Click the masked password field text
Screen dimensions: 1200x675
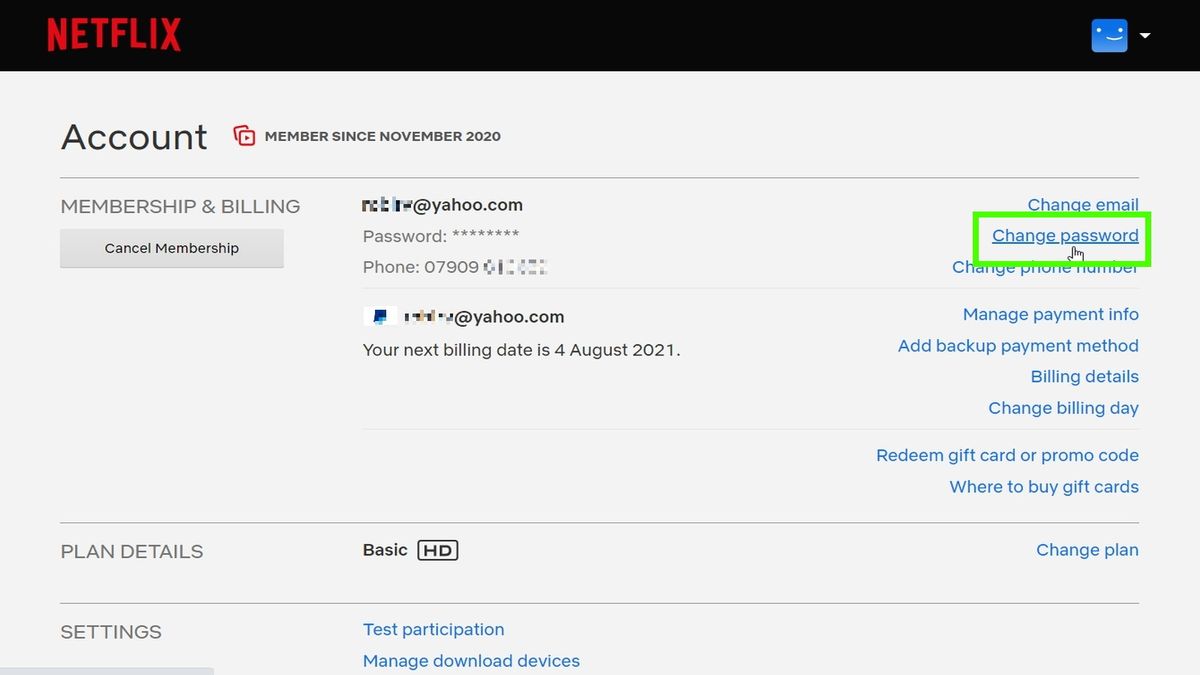(x=441, y=236)
